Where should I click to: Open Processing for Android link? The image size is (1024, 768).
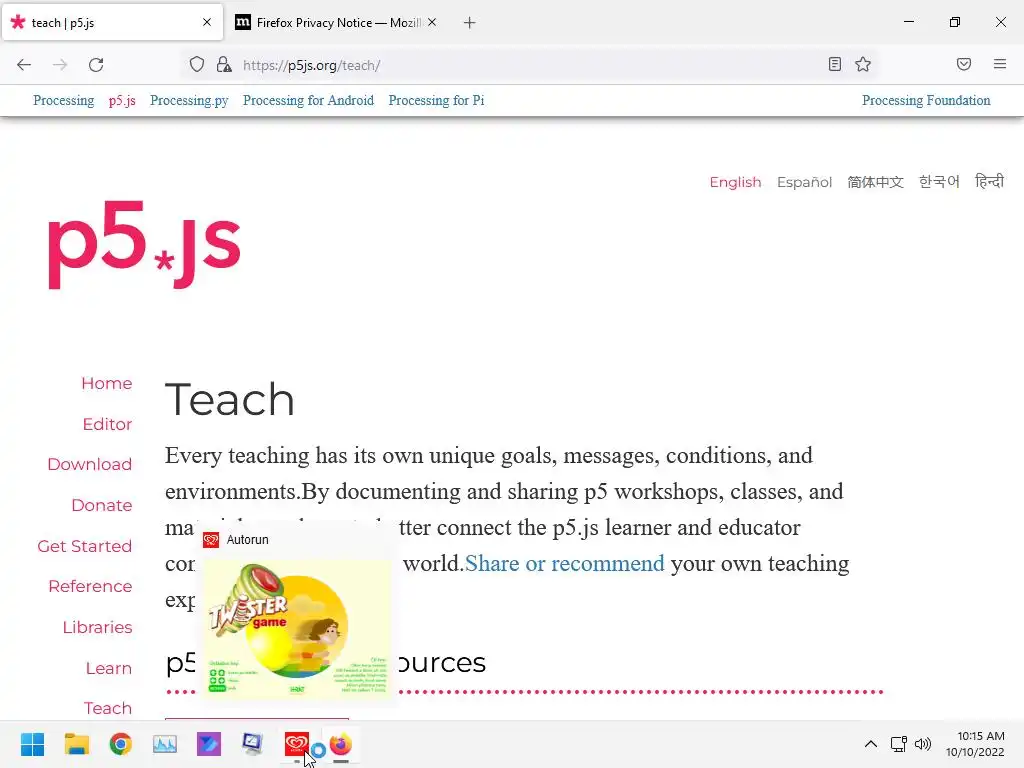(x=308, y=100)
